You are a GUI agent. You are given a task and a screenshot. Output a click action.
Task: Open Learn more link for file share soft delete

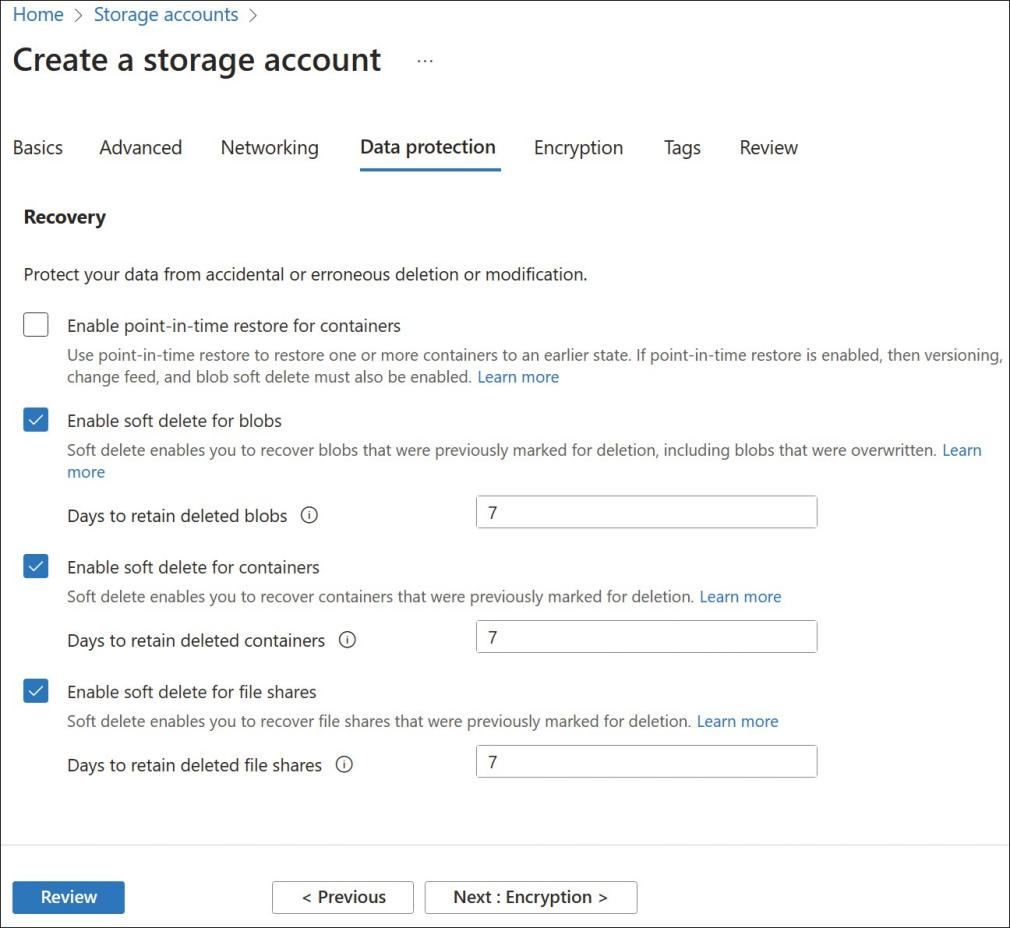tap(738, 721)
